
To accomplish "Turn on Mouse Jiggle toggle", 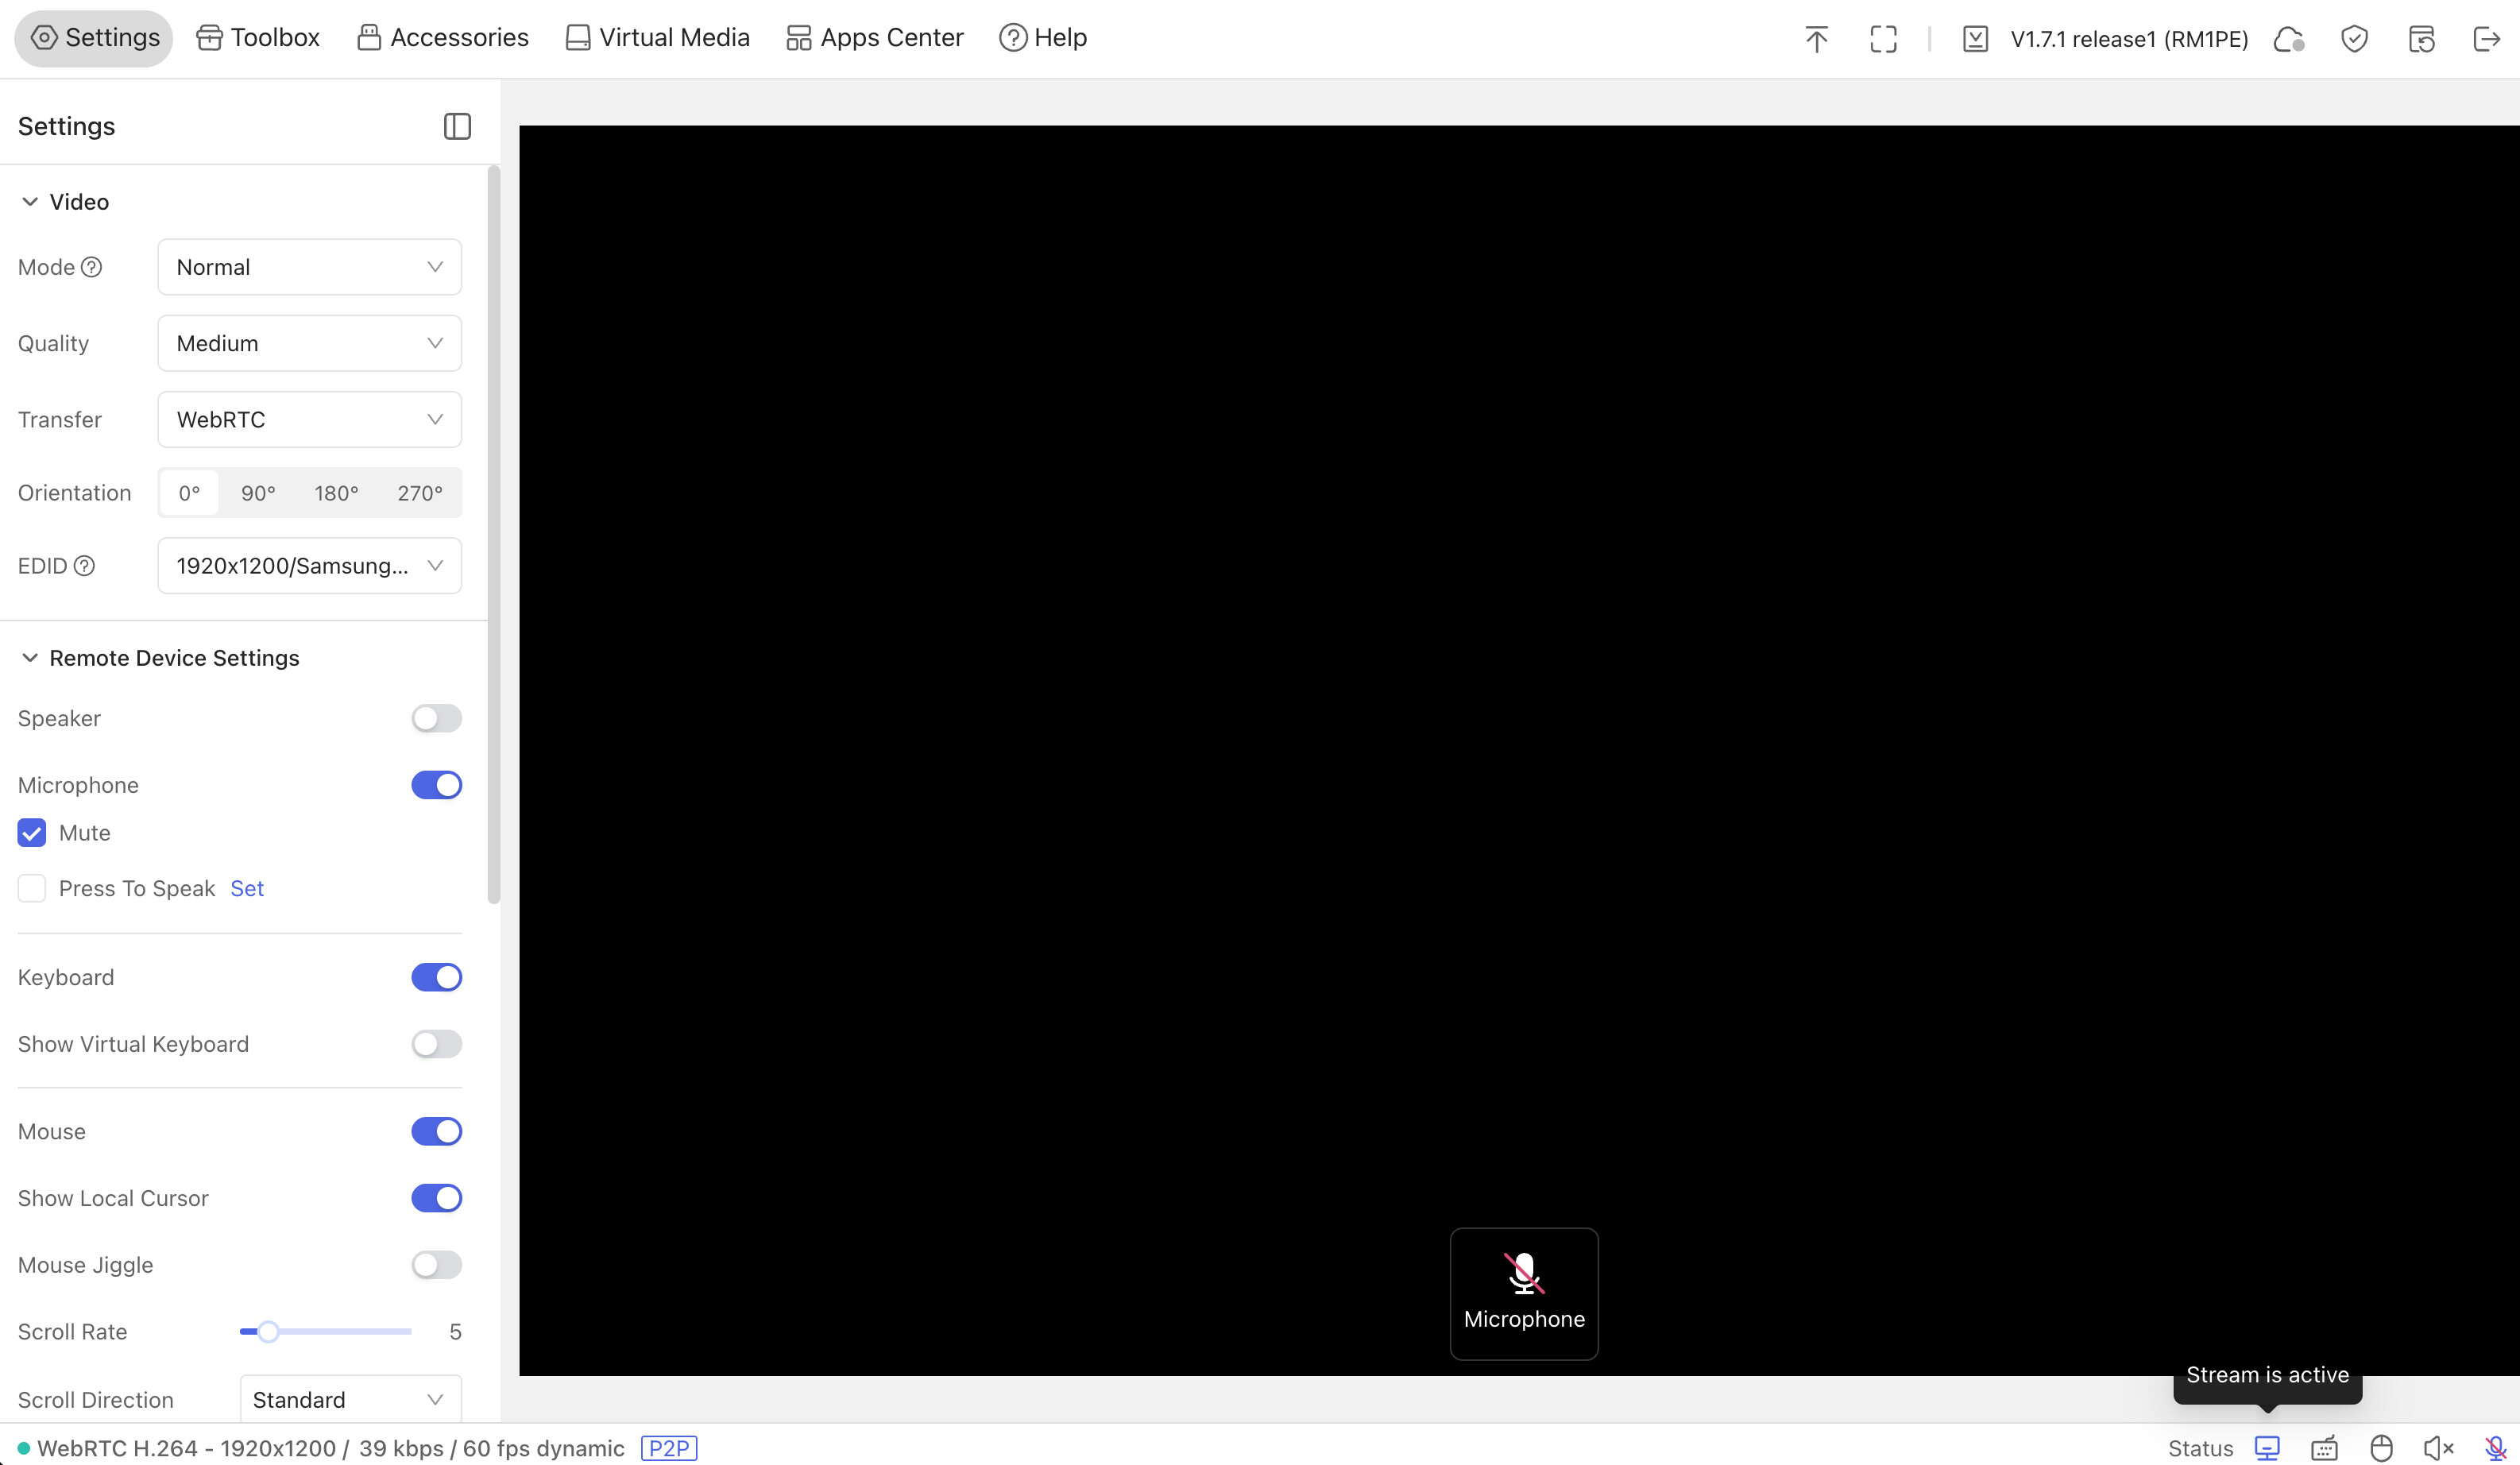I will click(x=436, y=1265).
